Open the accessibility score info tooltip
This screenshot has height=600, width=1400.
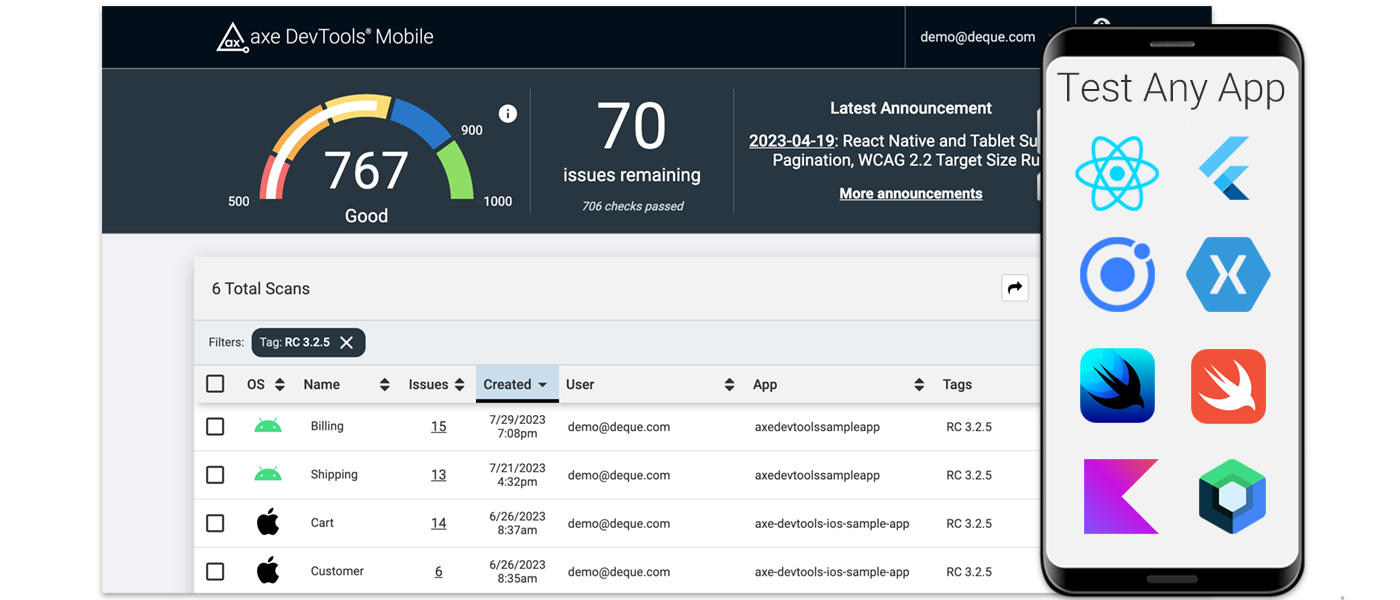(507, 113)
